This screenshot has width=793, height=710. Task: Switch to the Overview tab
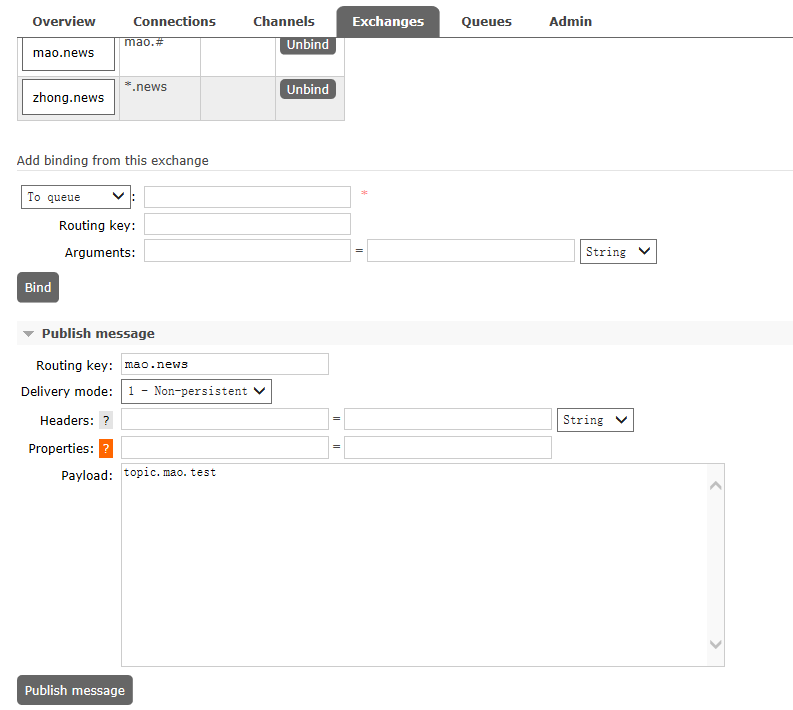[64, 21]
